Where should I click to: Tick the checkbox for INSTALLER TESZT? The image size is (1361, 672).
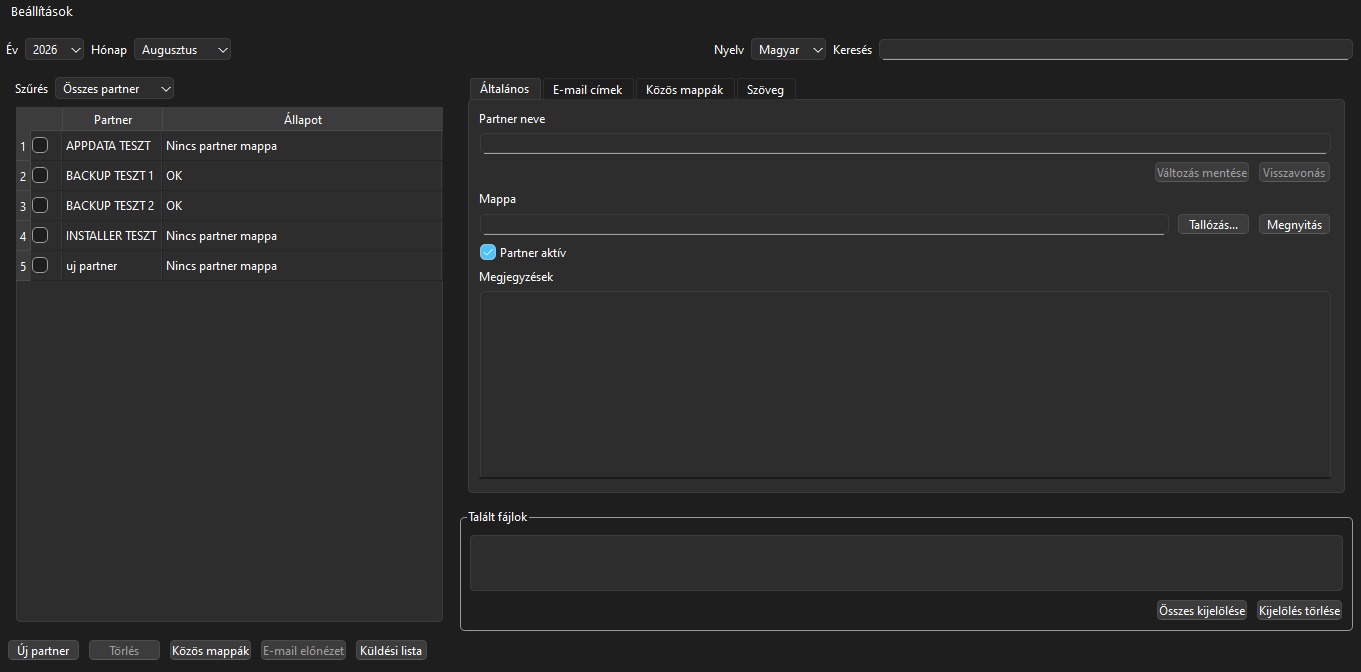[40, 235]
